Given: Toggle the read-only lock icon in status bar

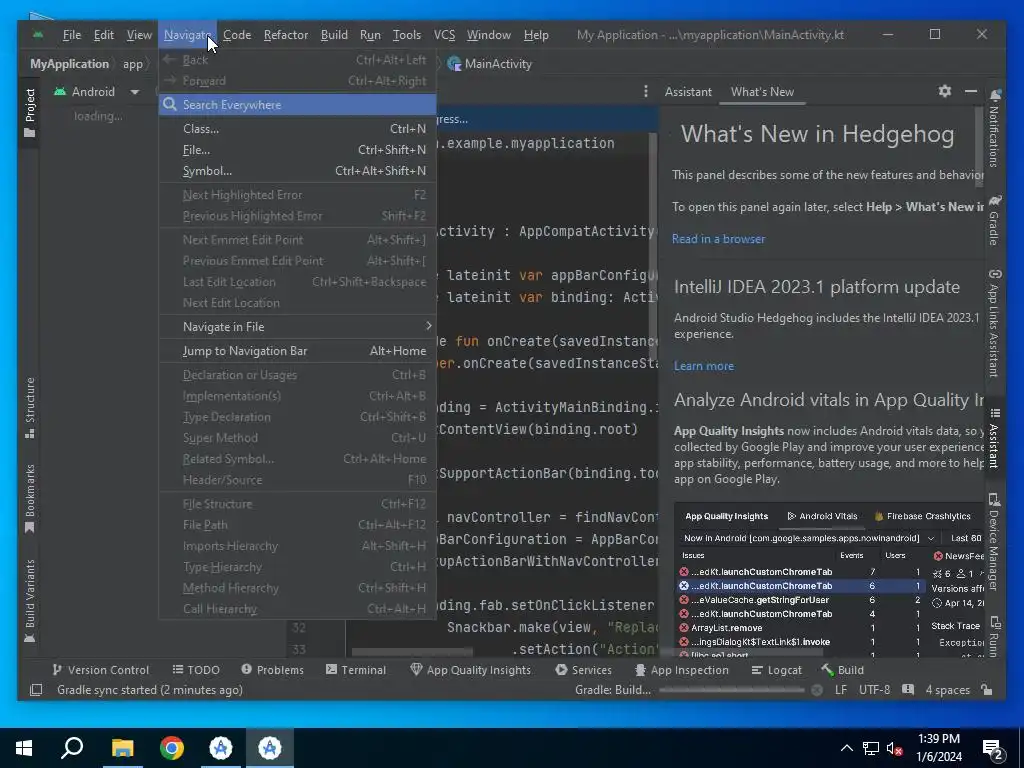Looking at the screenshot, I should coord(987,690).
